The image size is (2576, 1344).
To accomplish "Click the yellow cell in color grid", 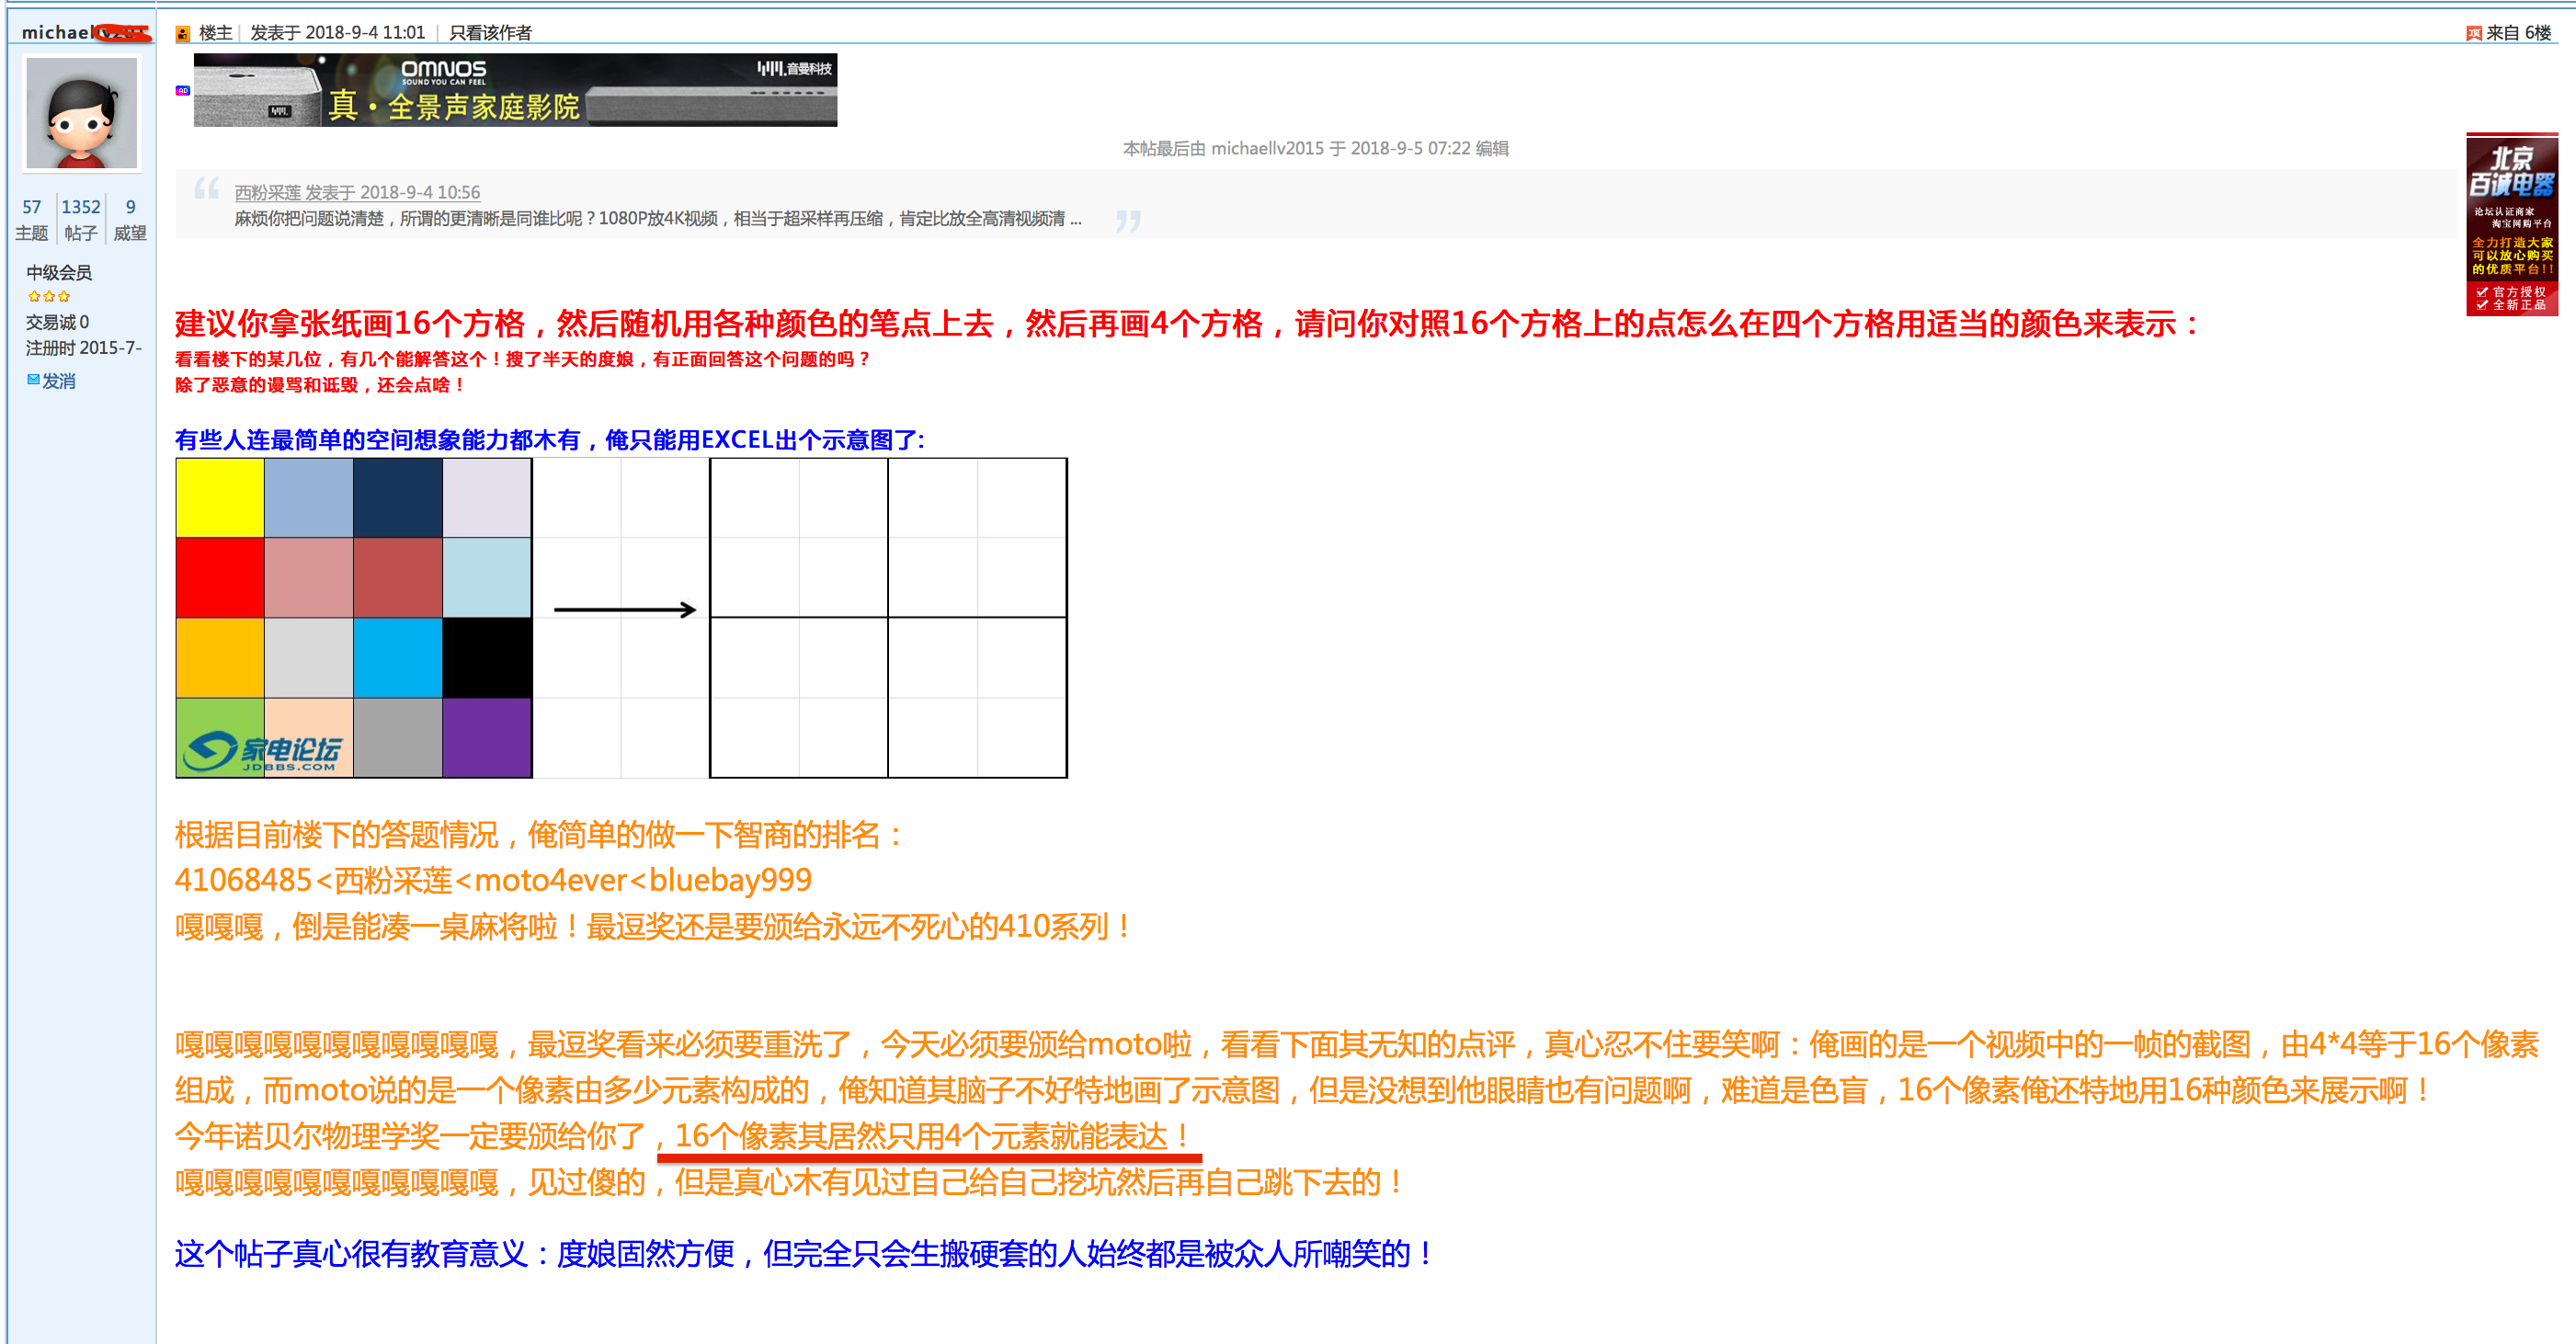I will tap(220, 498).
